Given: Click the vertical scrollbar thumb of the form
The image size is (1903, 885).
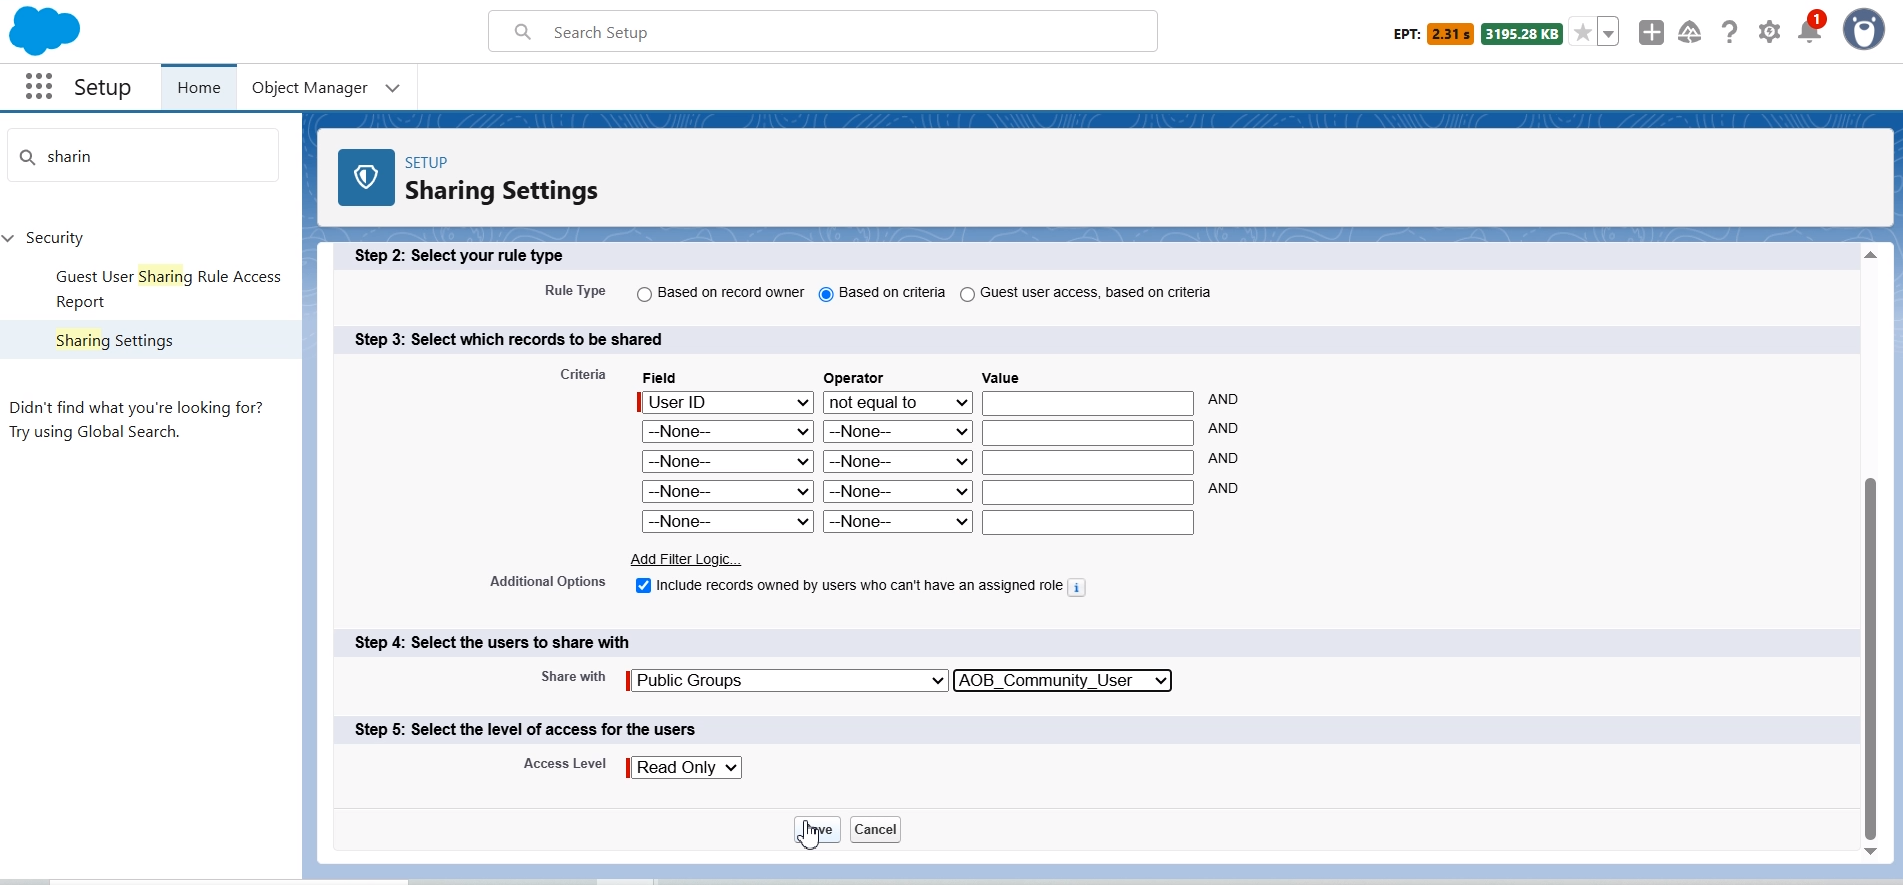Looking at the screenshot, I should click(1870, 658).
